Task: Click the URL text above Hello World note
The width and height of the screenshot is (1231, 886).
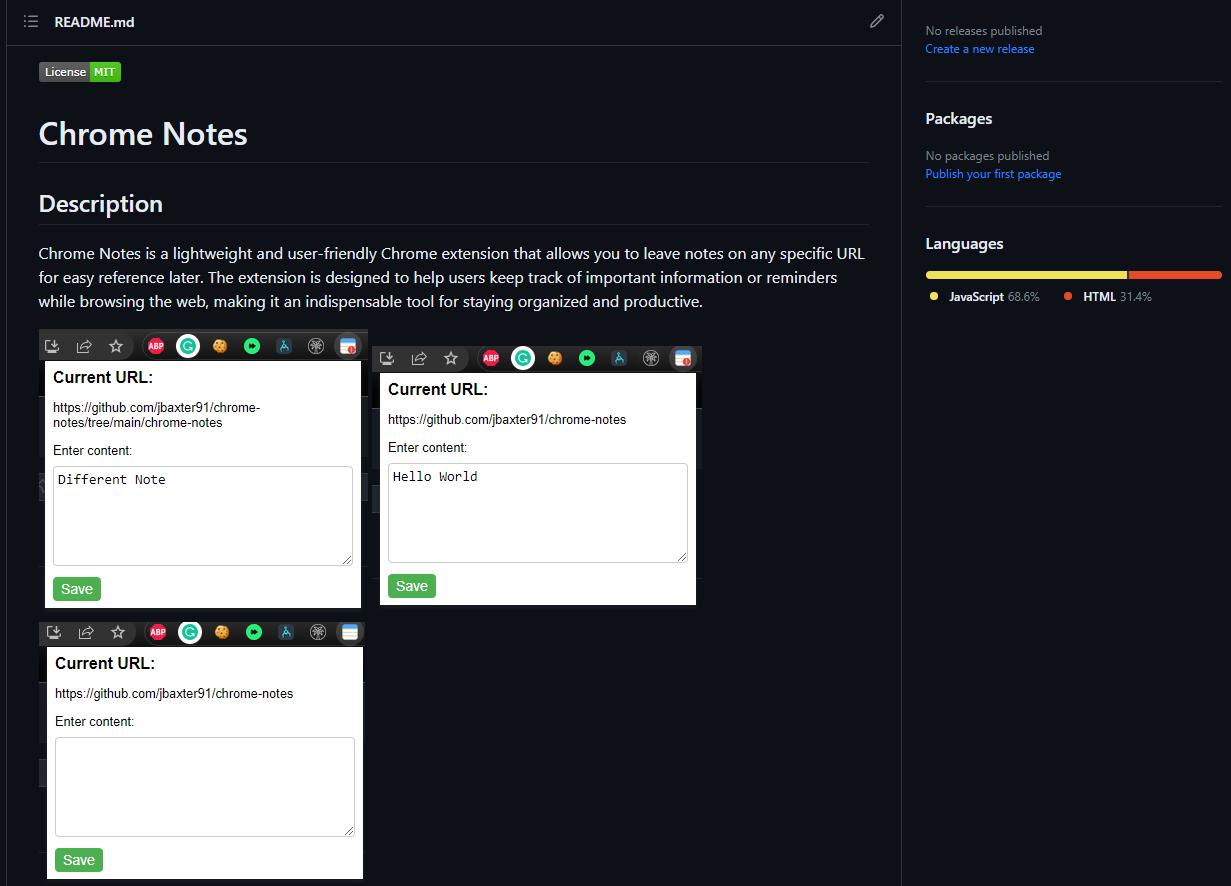Action: click(507, 420)
